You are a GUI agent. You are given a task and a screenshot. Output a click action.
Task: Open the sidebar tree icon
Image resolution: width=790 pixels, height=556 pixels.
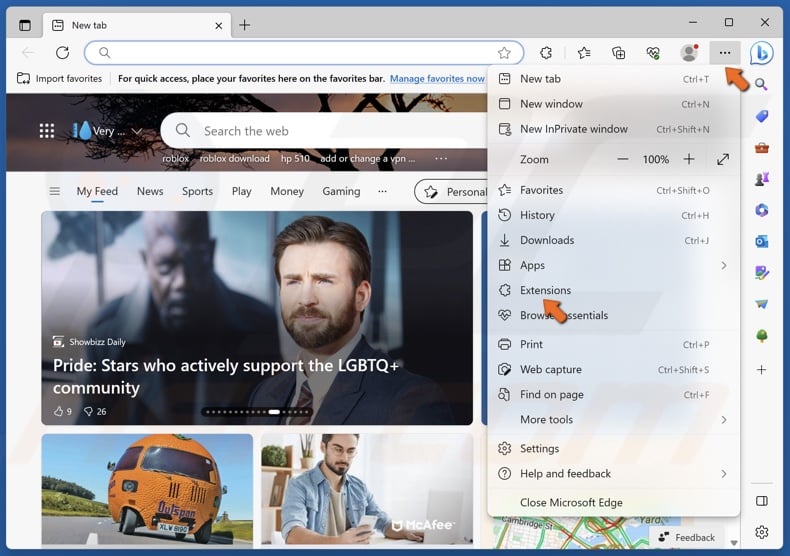tap(761, 335)
